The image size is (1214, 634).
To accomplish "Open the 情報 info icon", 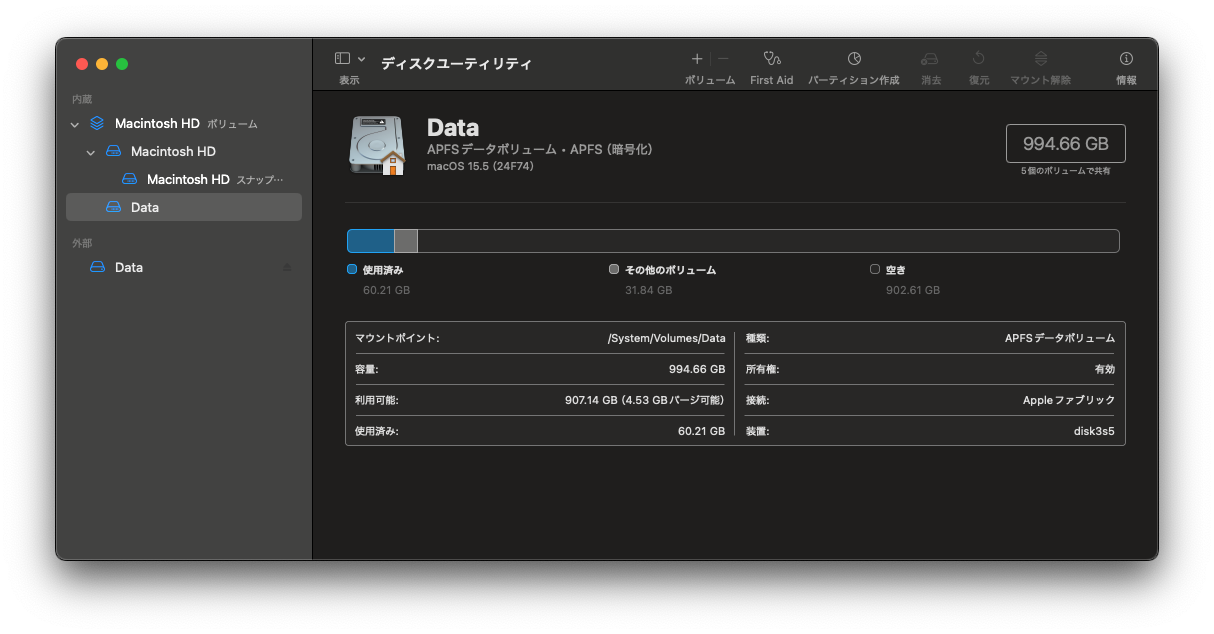I will pyautogui.click(x=1126, y=59).
